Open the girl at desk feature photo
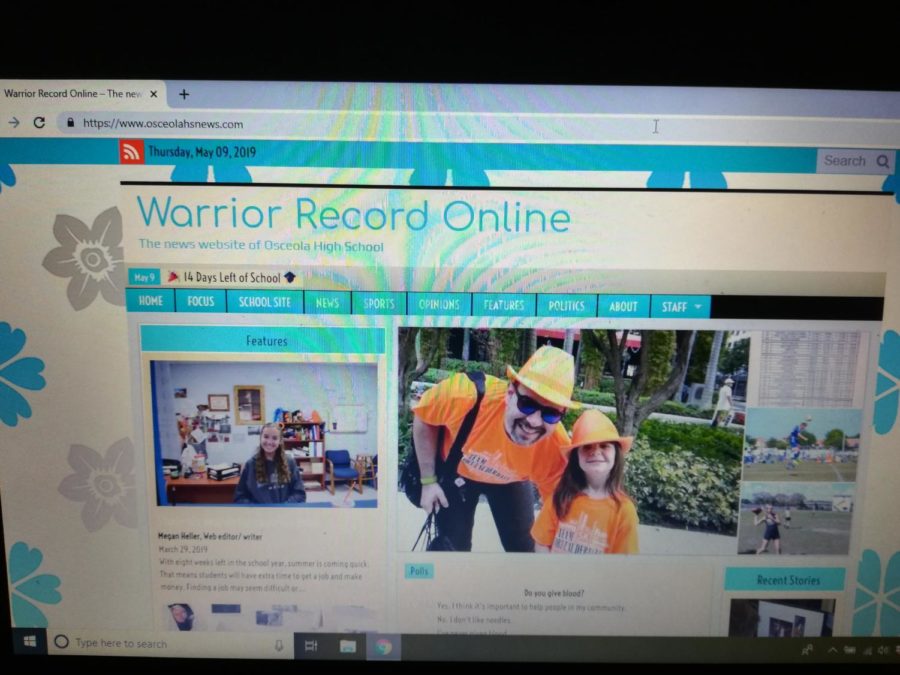 (264, 435)
